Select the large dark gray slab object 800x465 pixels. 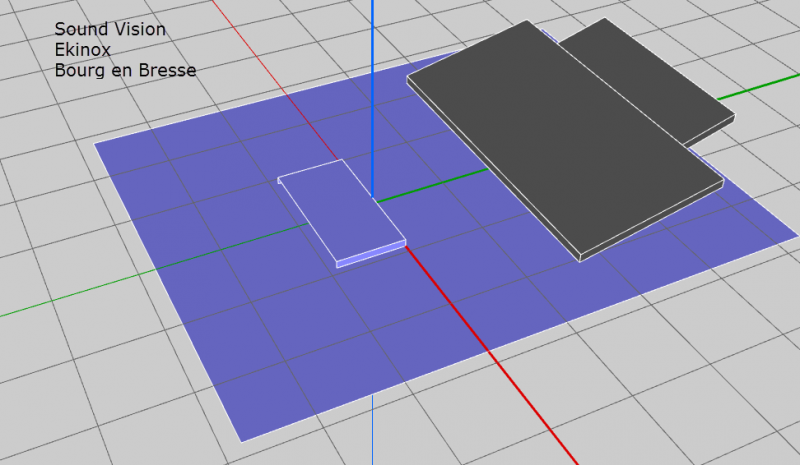pos(566,143)
